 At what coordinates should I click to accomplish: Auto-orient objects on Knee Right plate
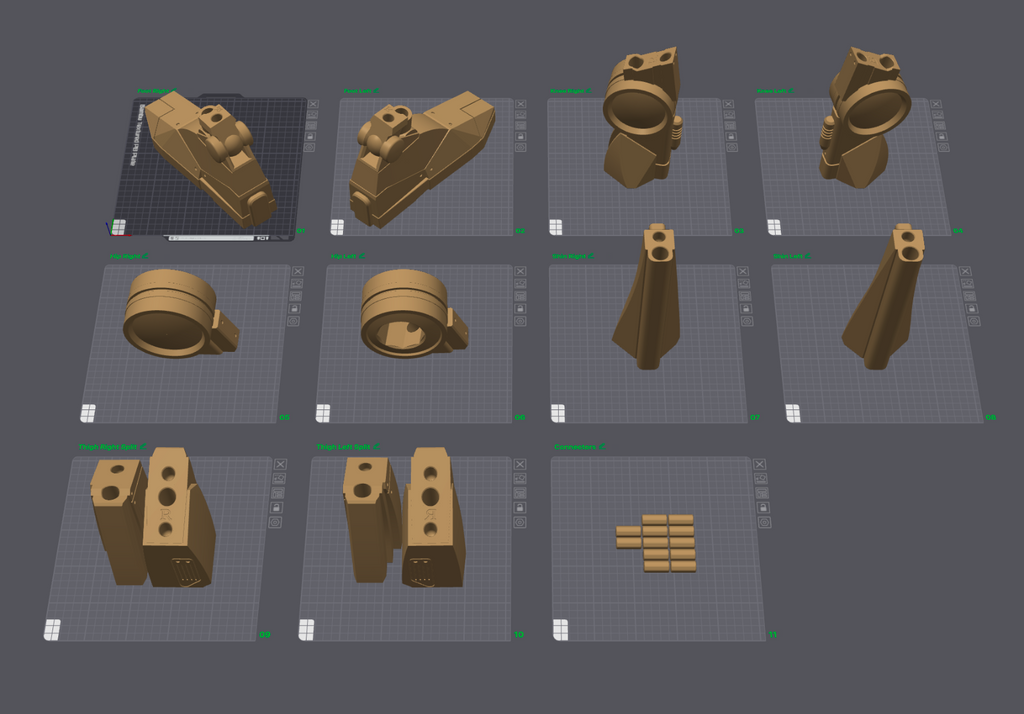(x=729, y=114)
